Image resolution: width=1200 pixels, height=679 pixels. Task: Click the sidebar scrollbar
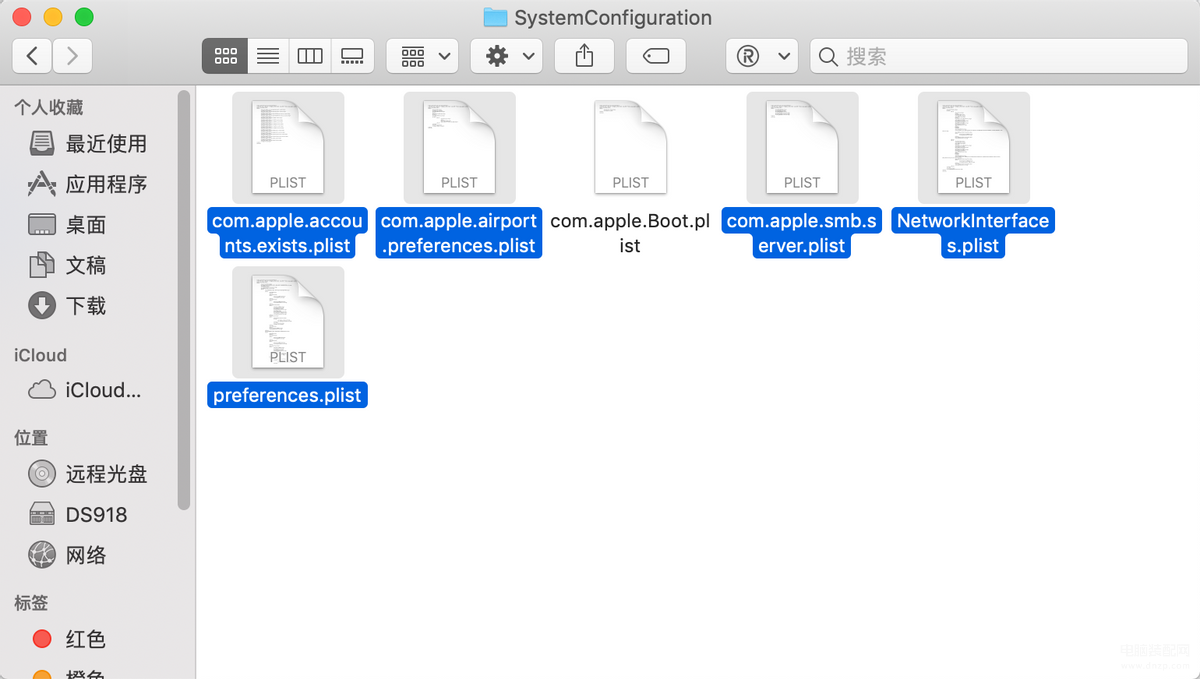click(x=184, y=300)
